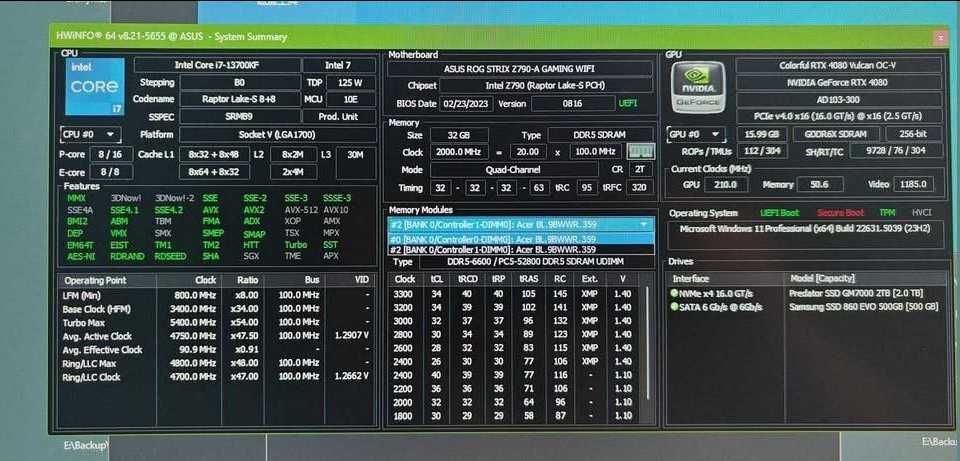Click the green status dot for NVMe drive
The height and width of the screenshot is (461, 960).
(x=675, y=293)
